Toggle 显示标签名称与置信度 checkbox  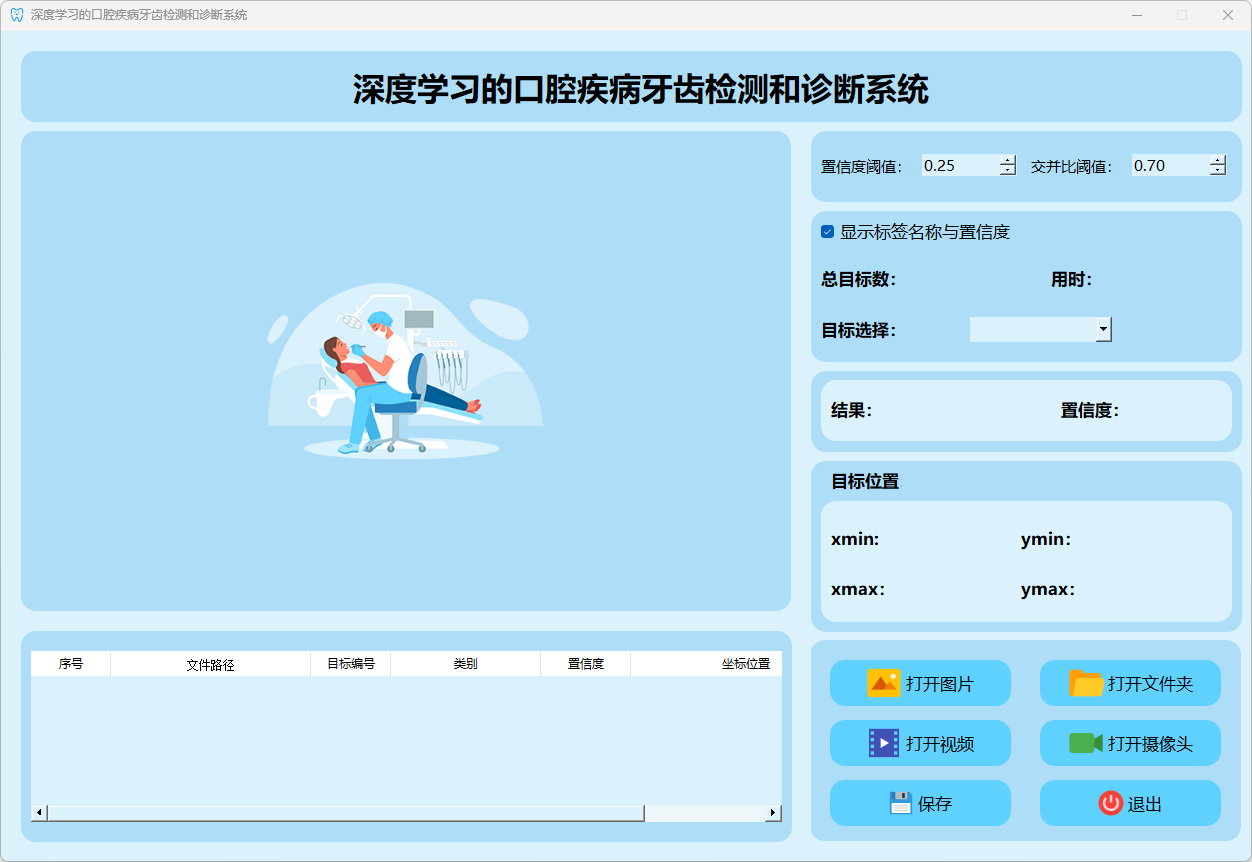pos(828,232)
